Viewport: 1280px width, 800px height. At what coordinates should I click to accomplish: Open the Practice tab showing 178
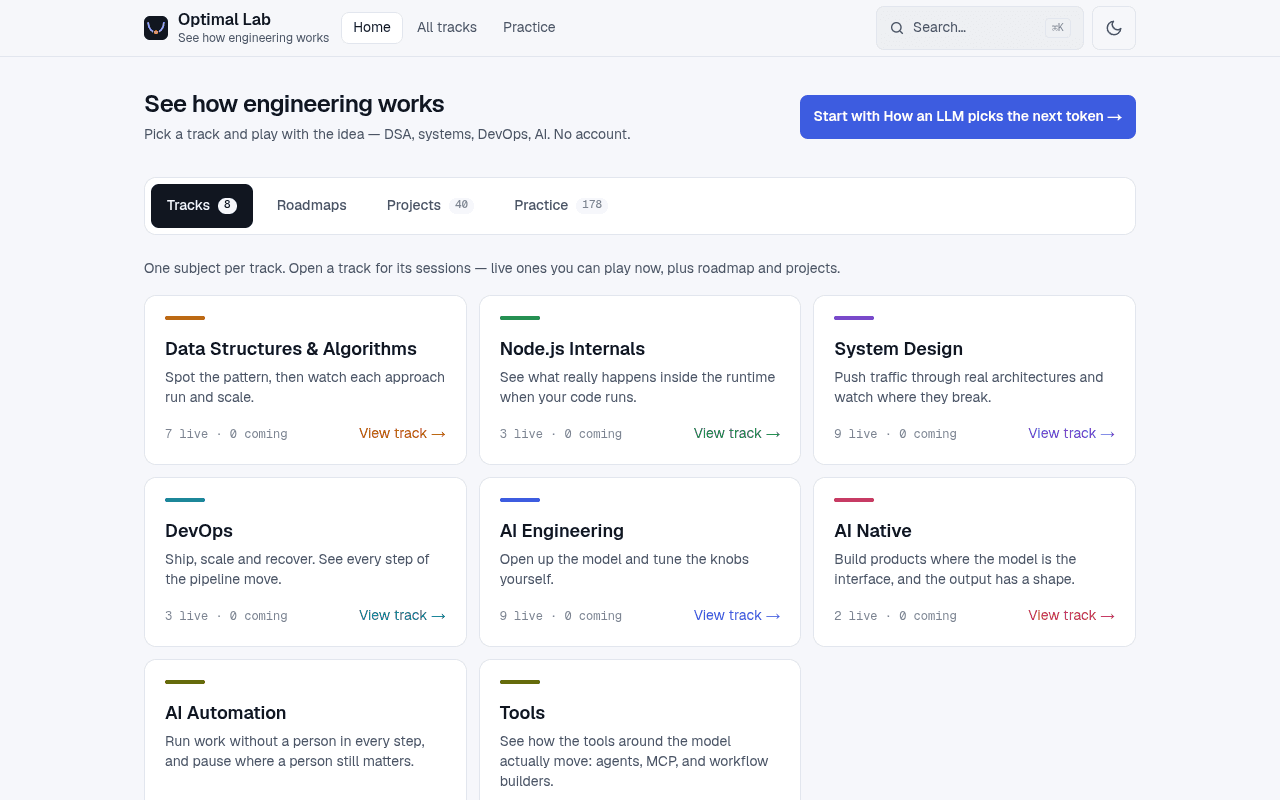(x=561, y=206)
